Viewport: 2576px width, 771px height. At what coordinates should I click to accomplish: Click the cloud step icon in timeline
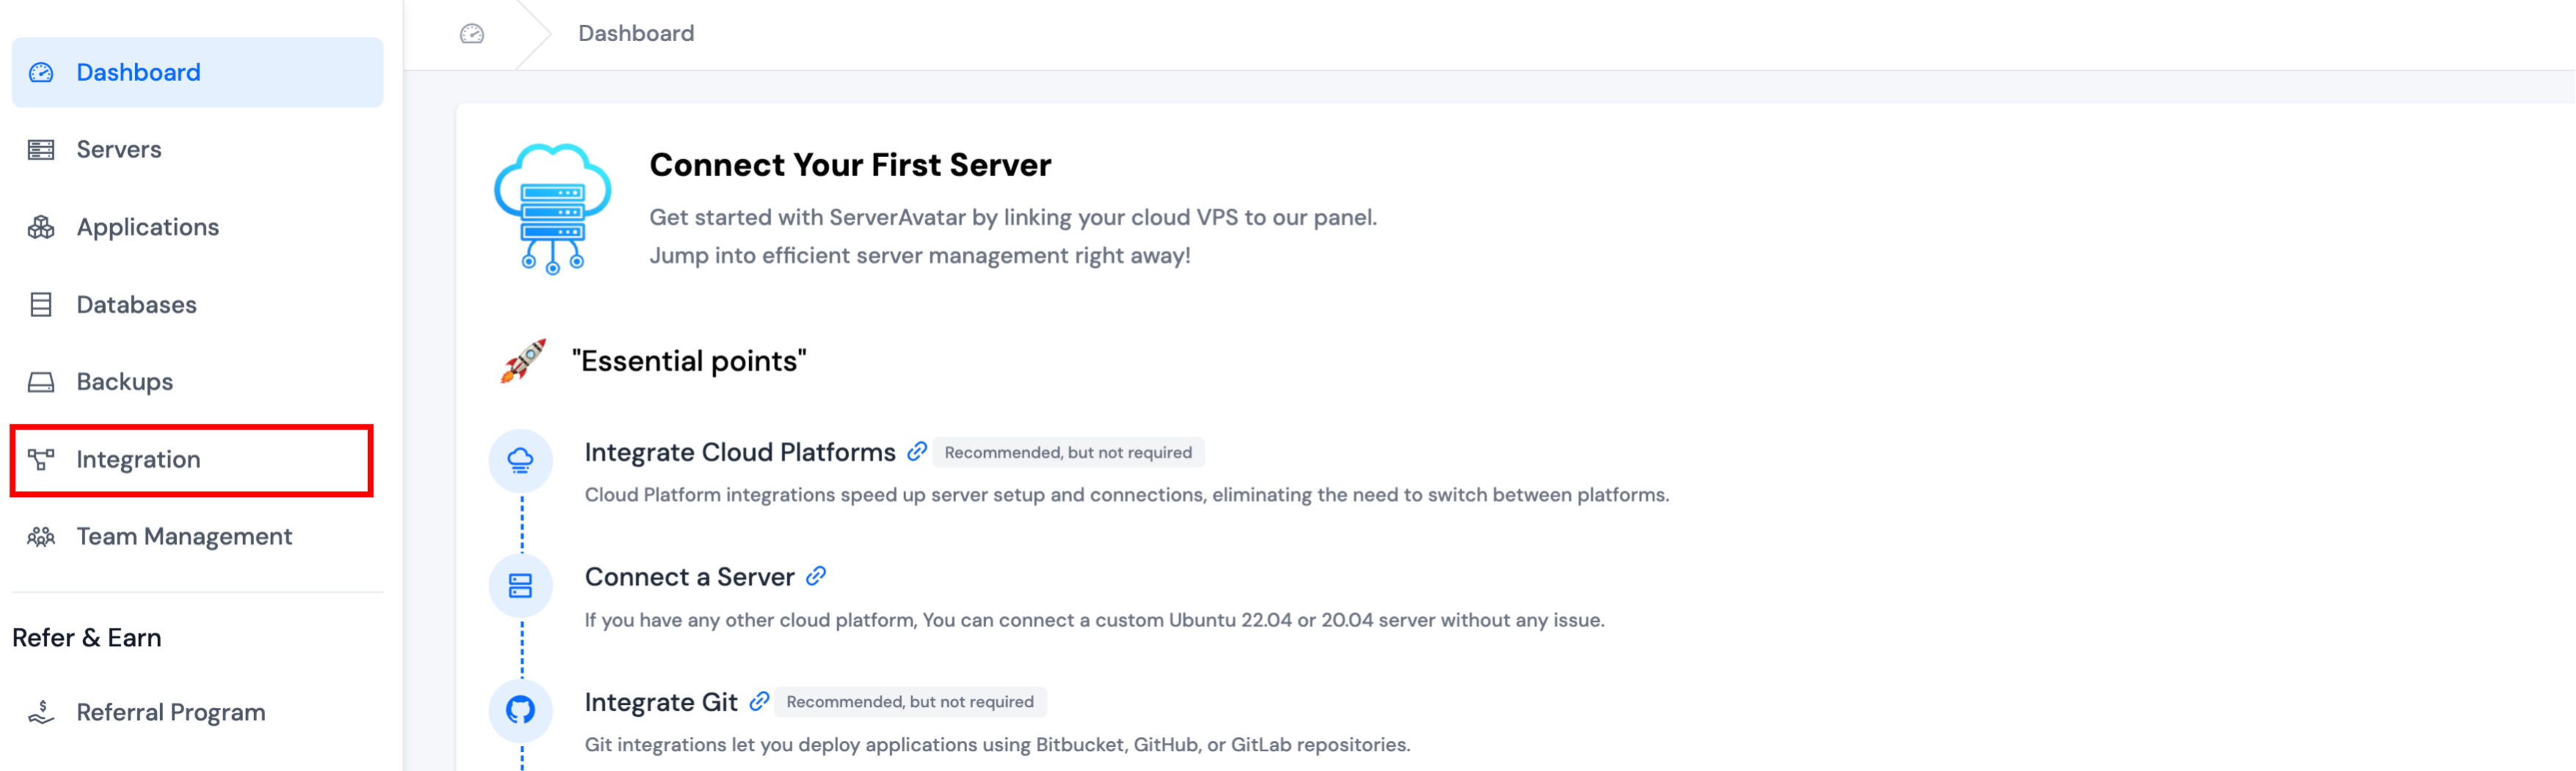tap(520, 460)
